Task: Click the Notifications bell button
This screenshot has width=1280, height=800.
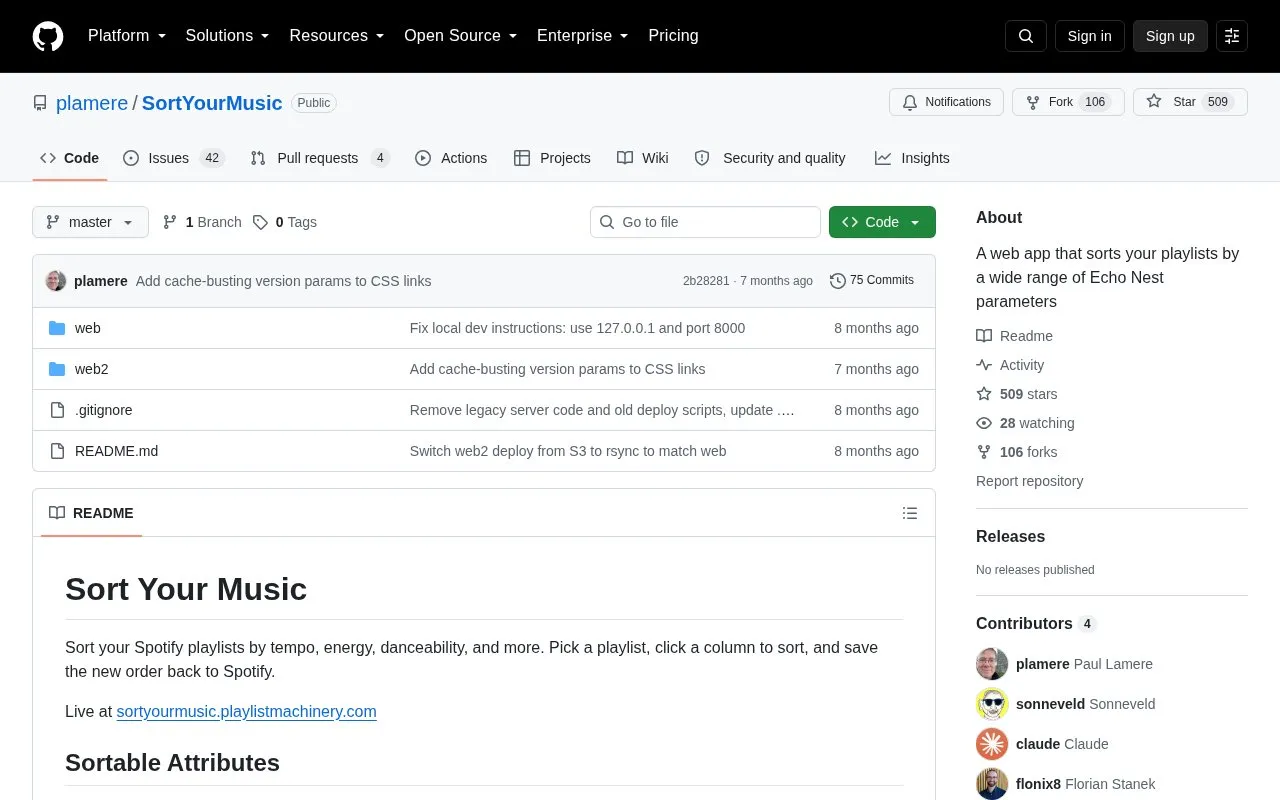Action: tap(946, 102)
